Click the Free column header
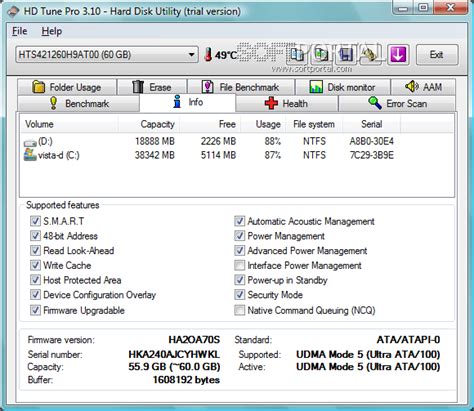The width and height of the screenshot is (474, 411). 210,124
